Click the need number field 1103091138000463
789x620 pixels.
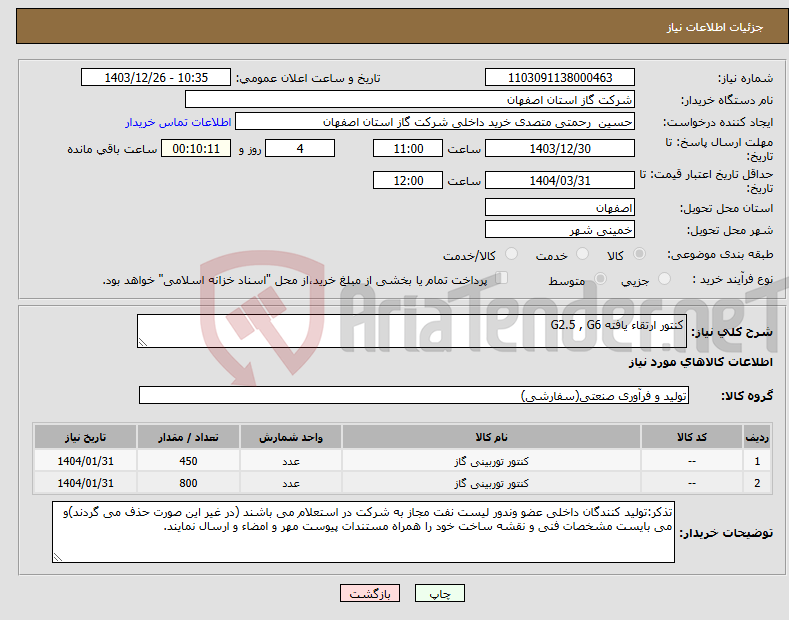[560, 78]
